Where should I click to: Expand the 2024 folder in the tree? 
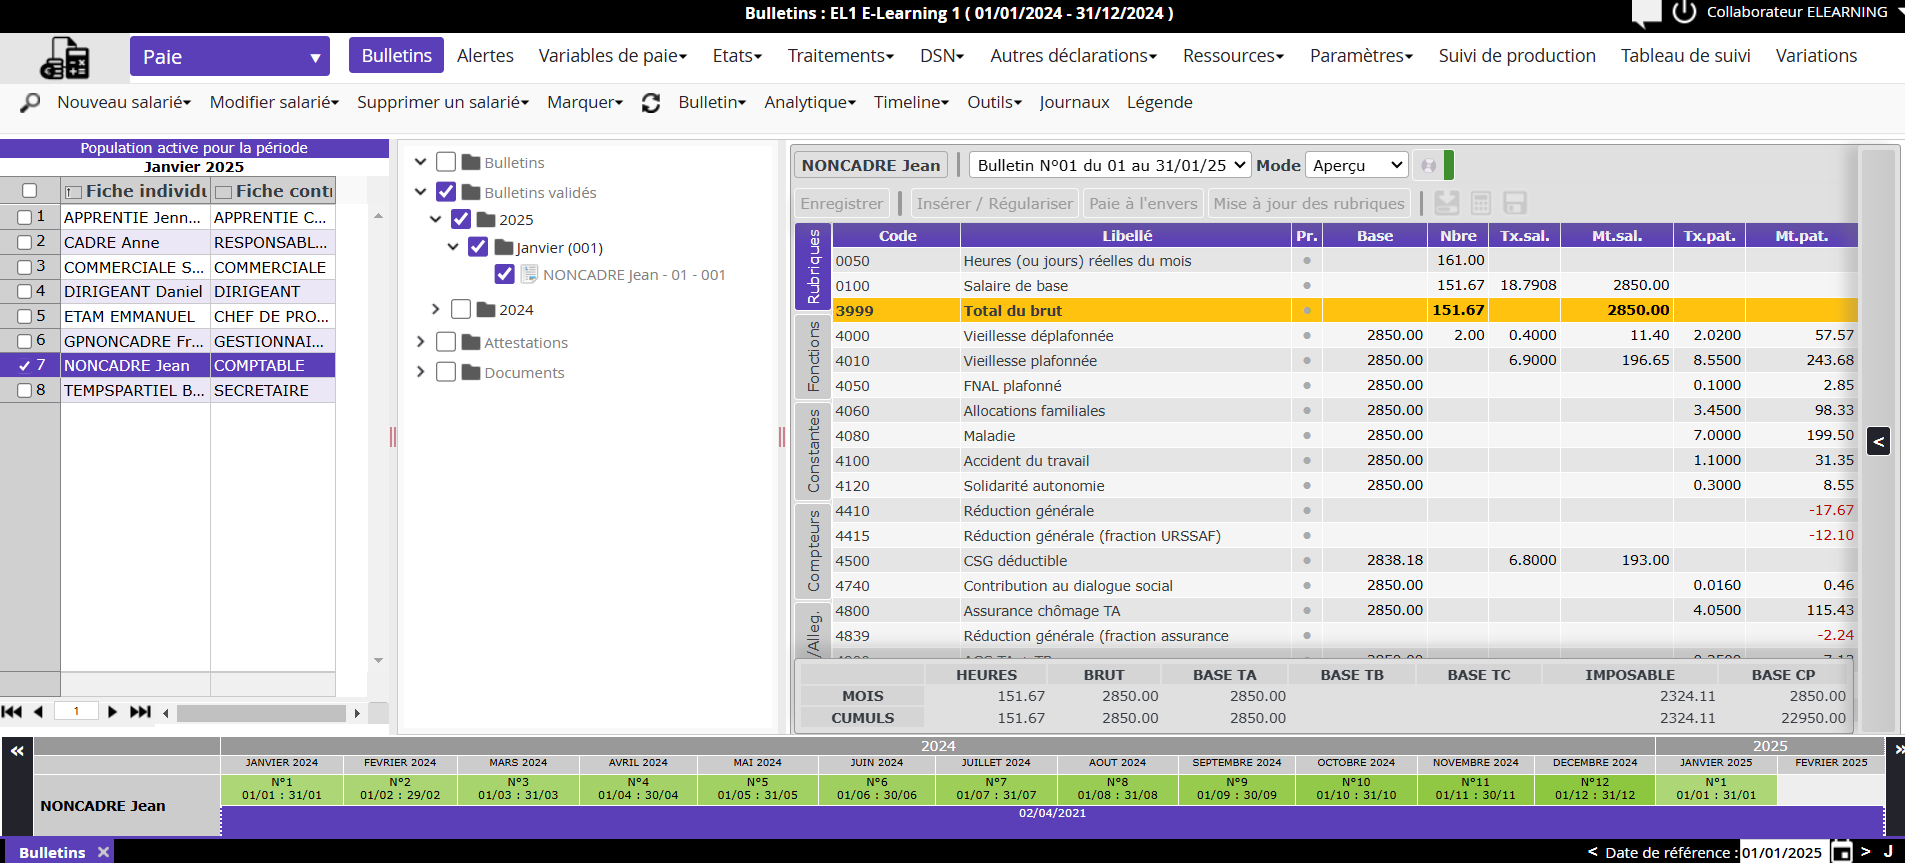(x=435, y=309)
